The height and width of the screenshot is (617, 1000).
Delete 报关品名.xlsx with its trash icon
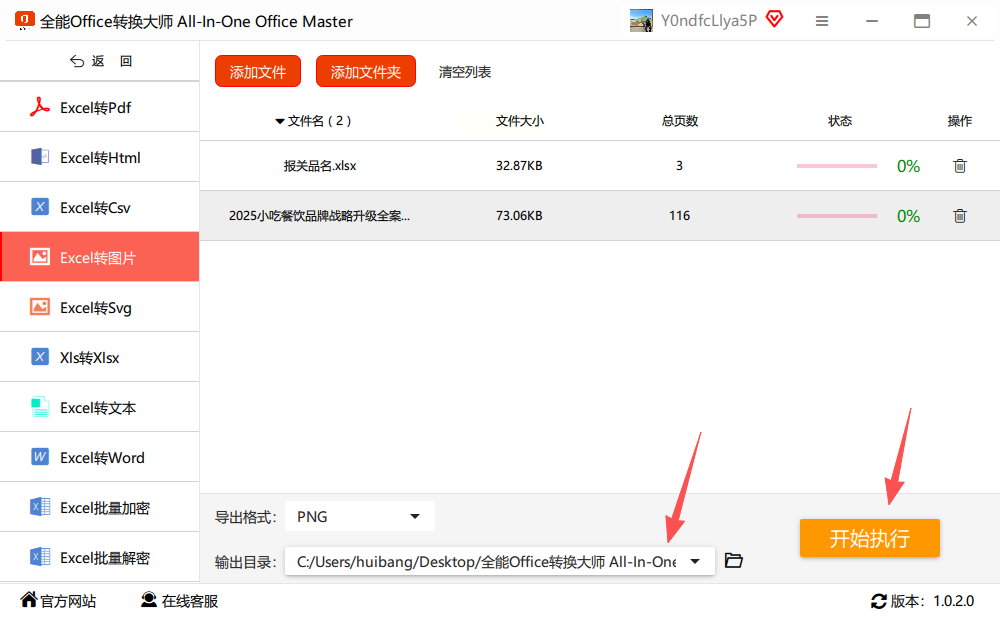[x=960, y=166]
